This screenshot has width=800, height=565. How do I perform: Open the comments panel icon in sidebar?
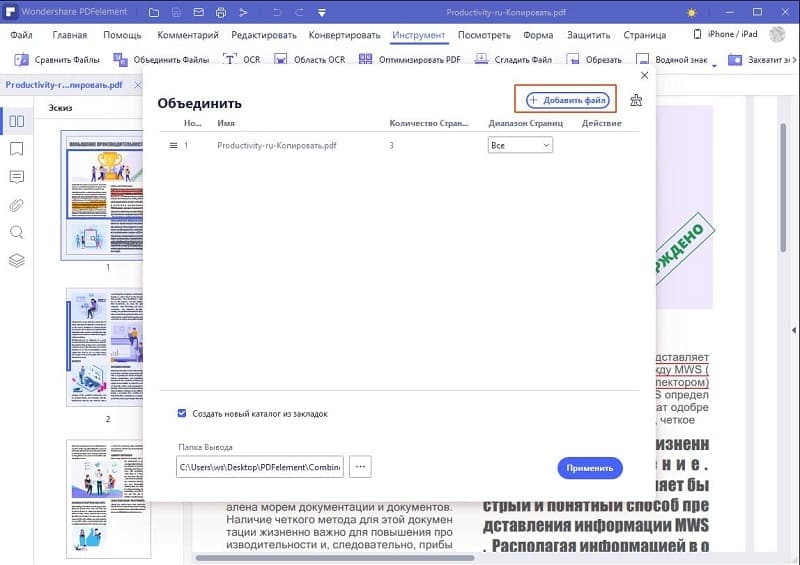click(16, 177)
